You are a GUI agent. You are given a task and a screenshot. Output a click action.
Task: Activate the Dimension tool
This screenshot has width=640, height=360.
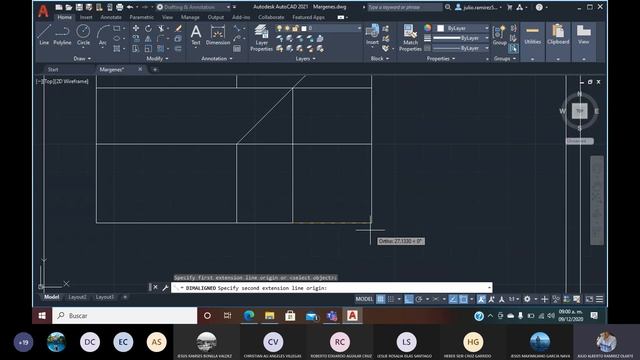pos(218,34)
